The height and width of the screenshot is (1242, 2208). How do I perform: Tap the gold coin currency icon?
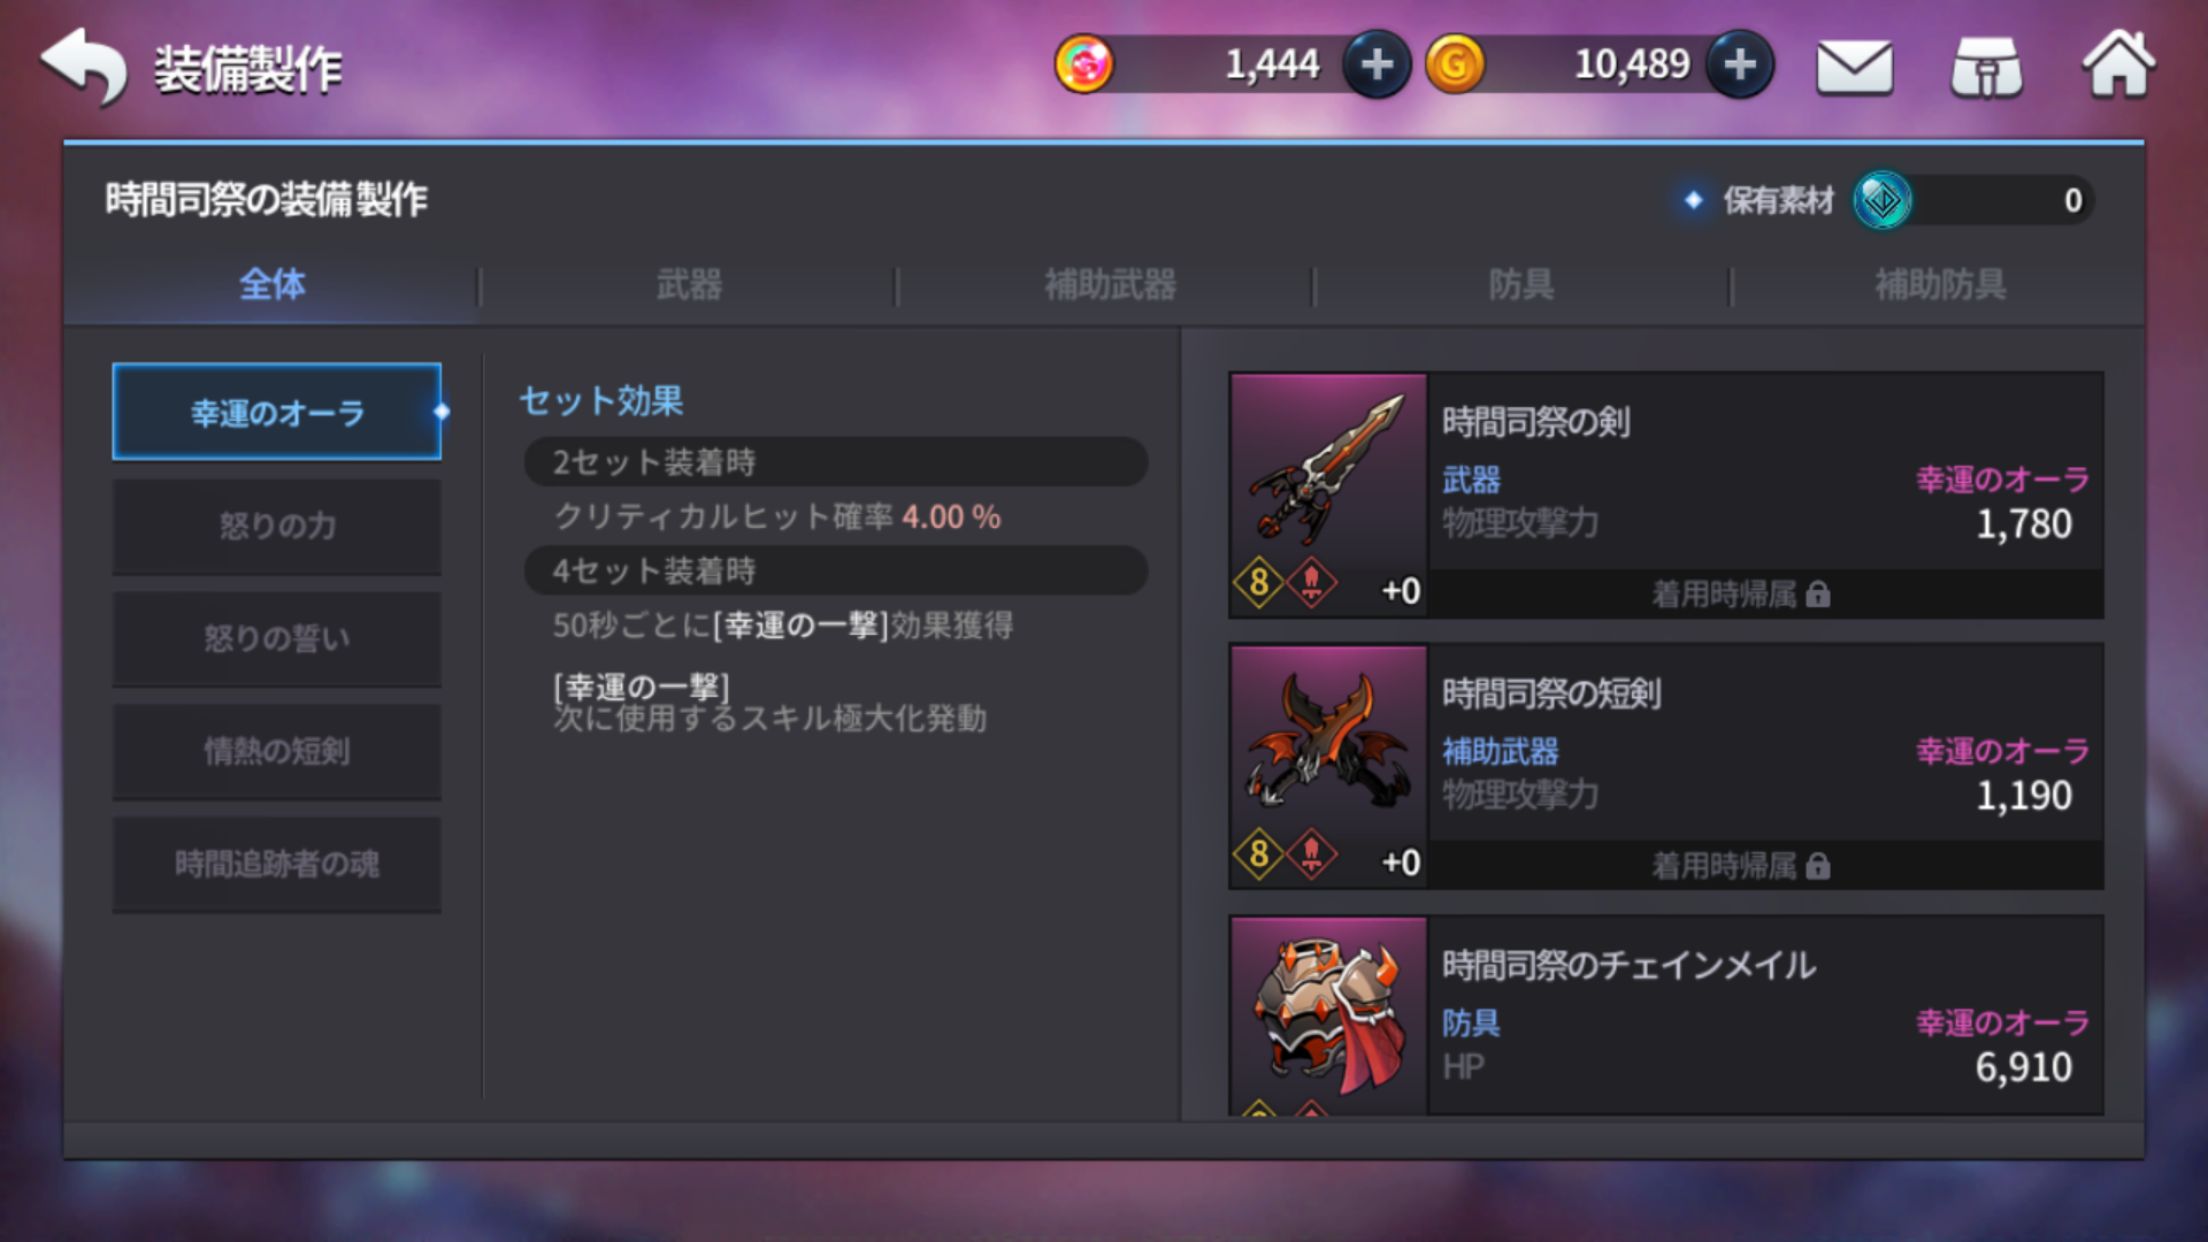pos(1455,65)
